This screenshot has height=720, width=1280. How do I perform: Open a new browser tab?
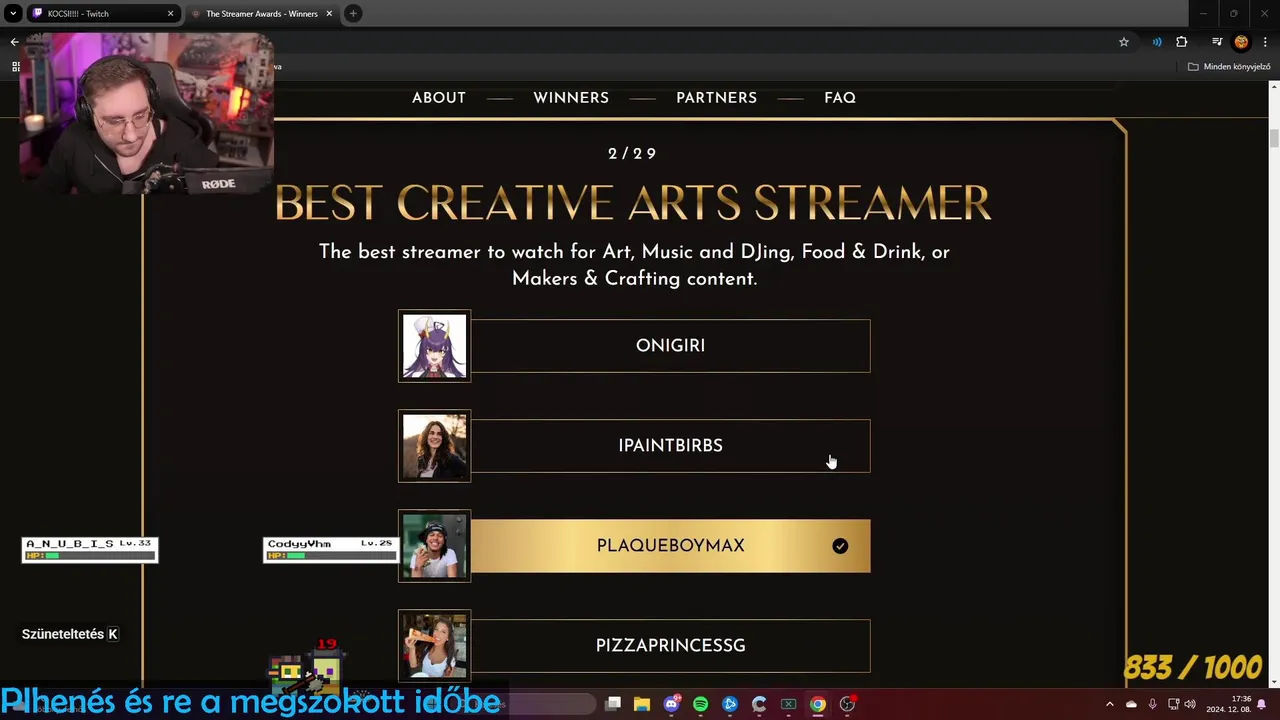coord(353,14)
